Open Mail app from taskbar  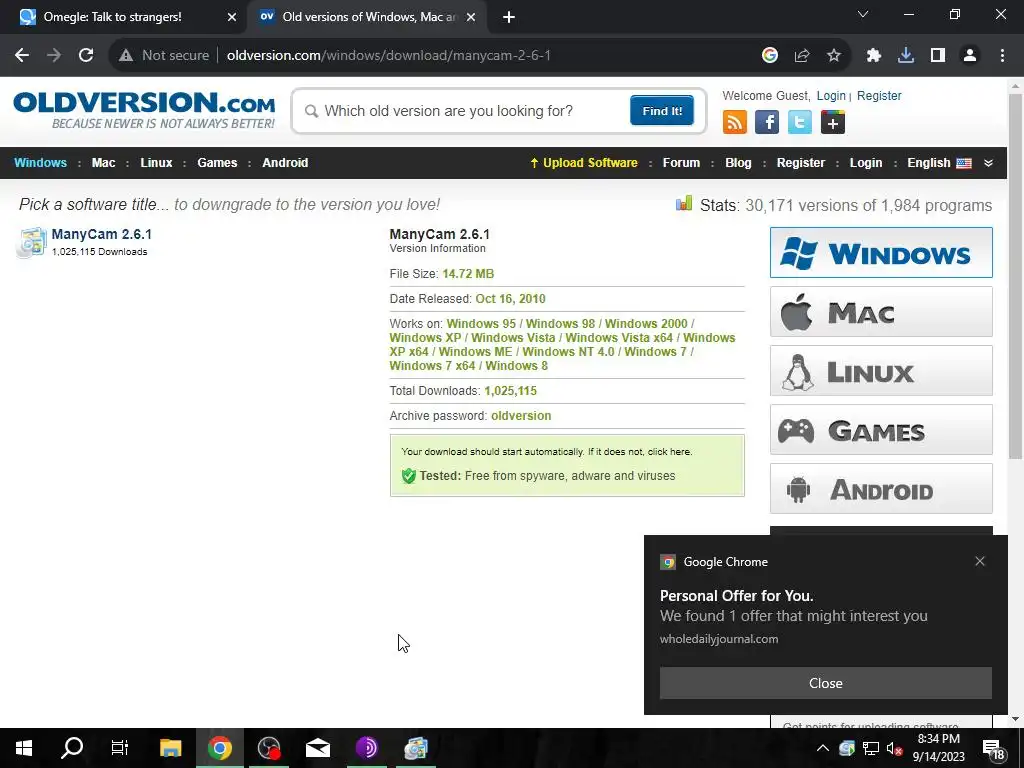318,748
